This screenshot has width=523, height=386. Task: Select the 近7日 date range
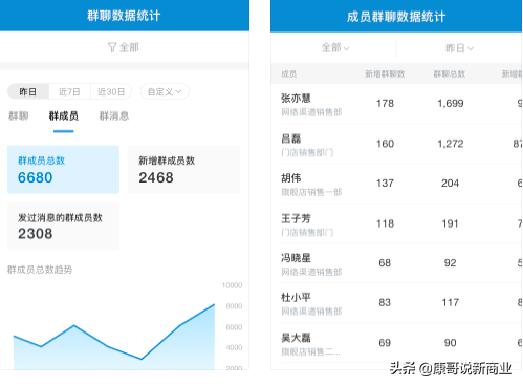(x=69, y=91)
